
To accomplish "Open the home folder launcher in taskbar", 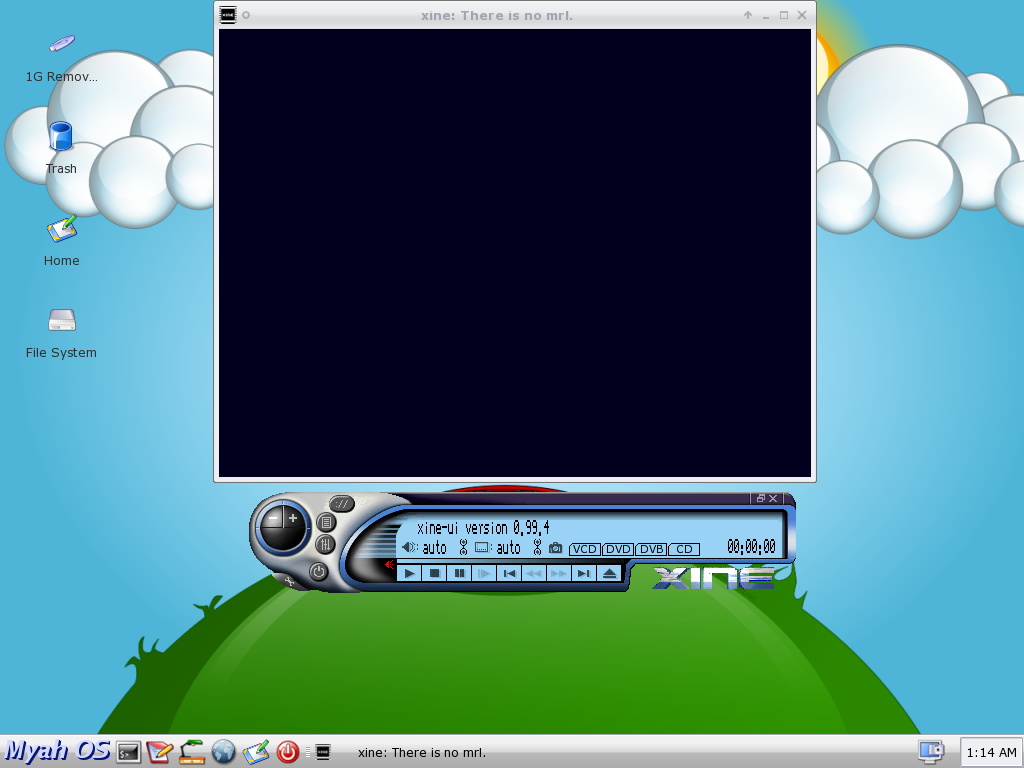I will [256, 752].
